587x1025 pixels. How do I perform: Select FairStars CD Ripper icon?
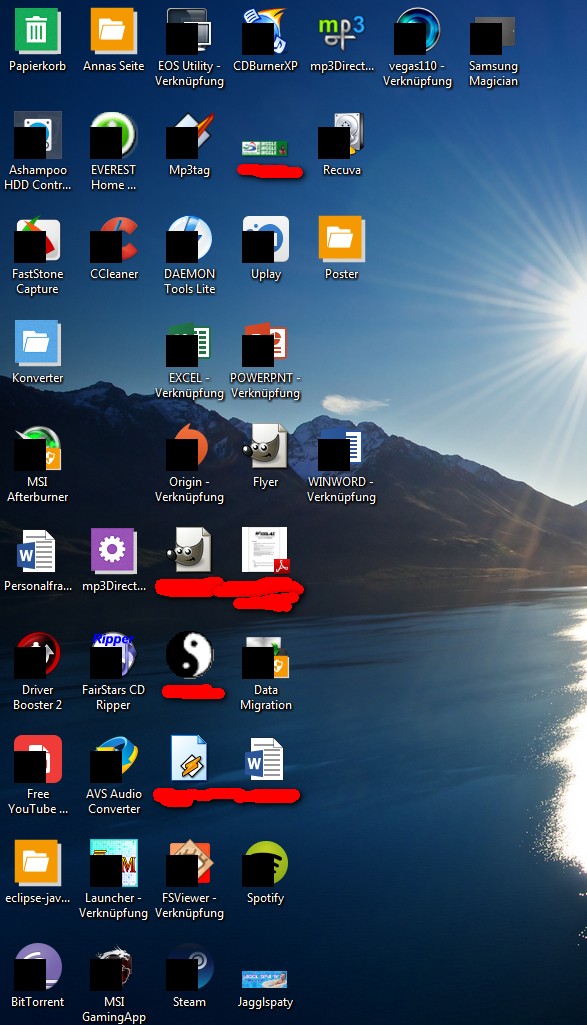[113, 654]
